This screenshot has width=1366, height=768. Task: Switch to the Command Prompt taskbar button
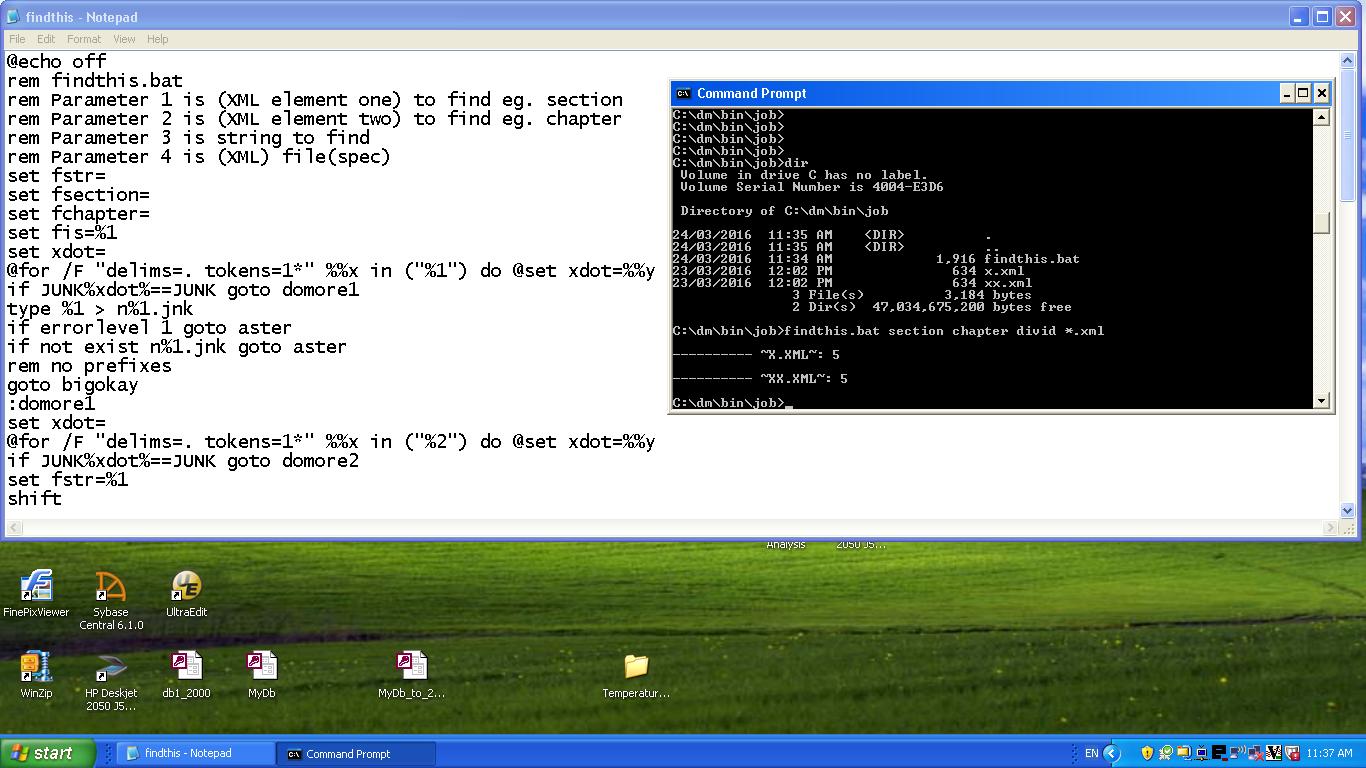[x=356, y=753]
